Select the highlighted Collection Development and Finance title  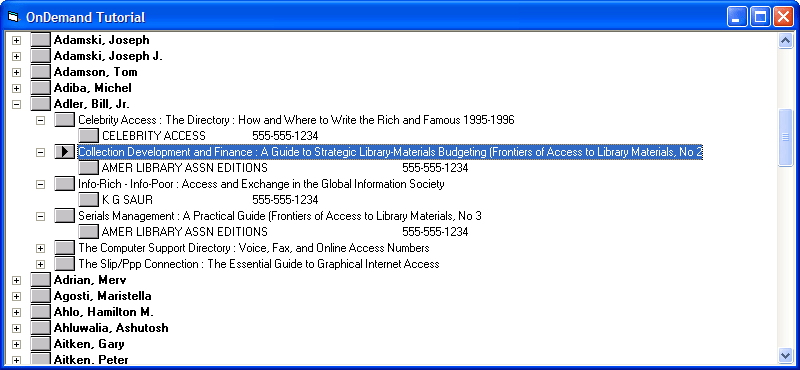click(390, 152)
